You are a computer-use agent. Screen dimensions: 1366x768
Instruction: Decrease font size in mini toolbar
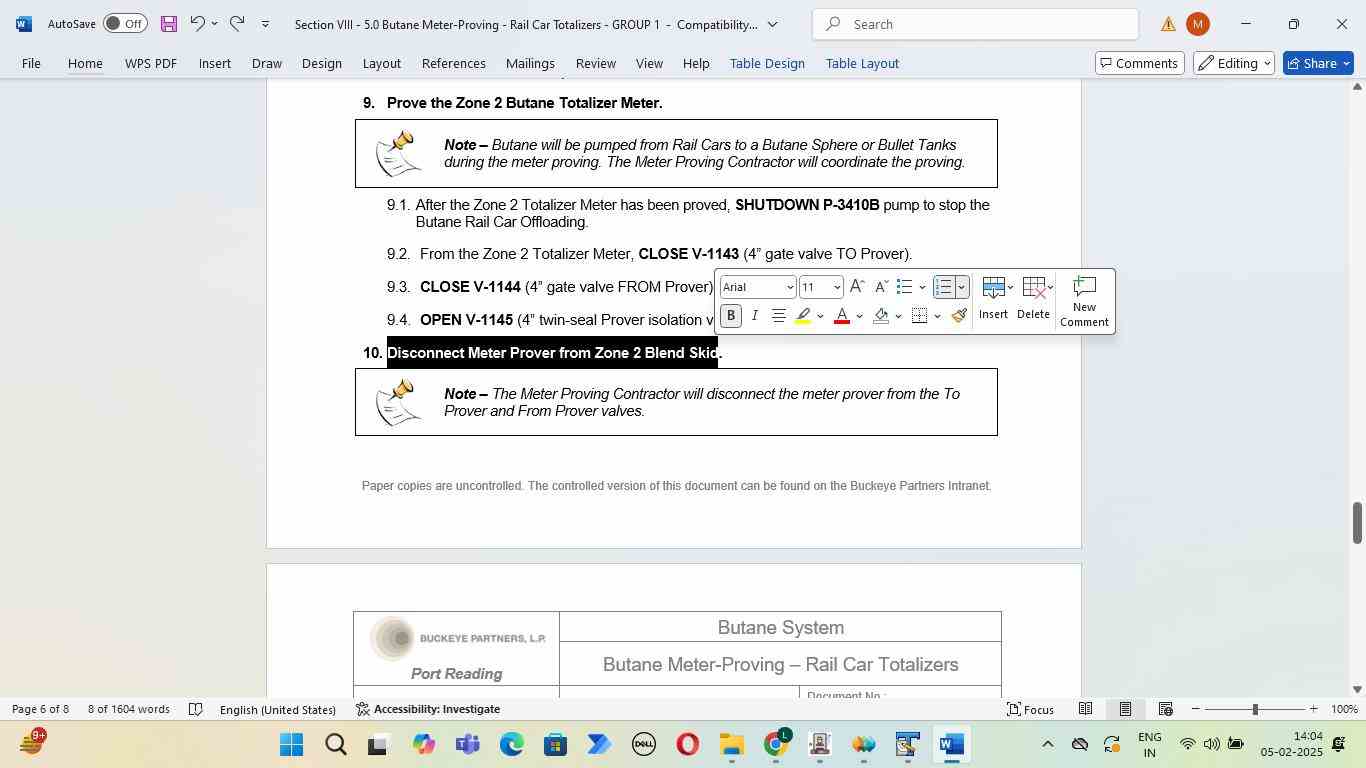[881, 287]
